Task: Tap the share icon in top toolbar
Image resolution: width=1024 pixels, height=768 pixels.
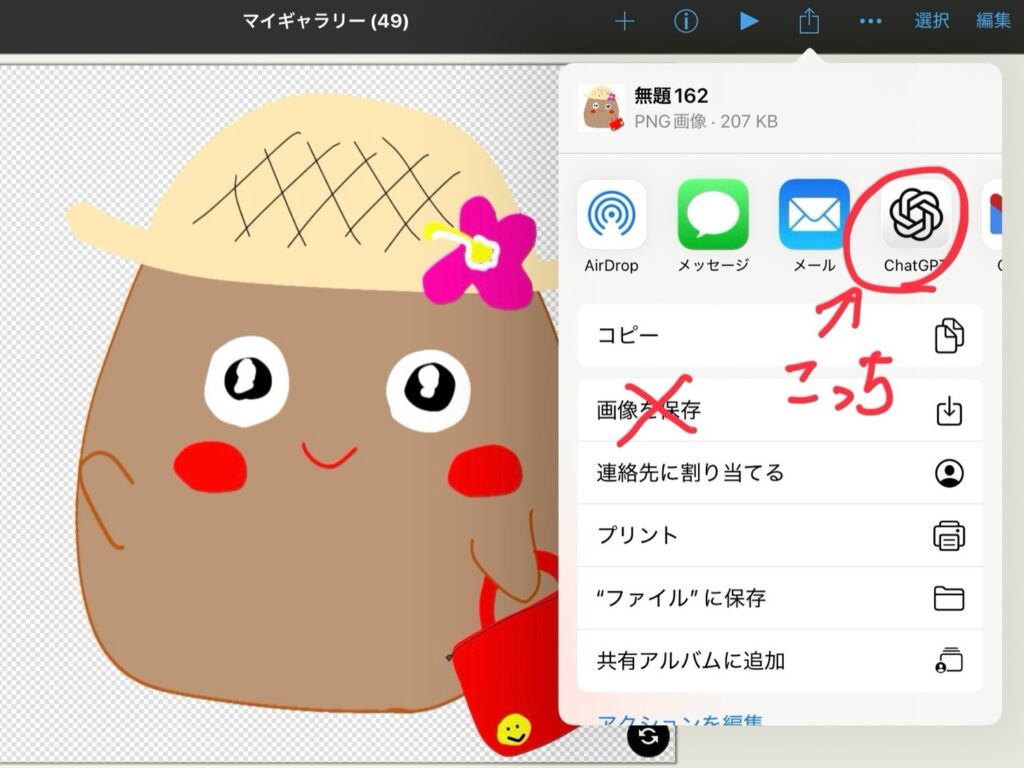Action: 809,21
